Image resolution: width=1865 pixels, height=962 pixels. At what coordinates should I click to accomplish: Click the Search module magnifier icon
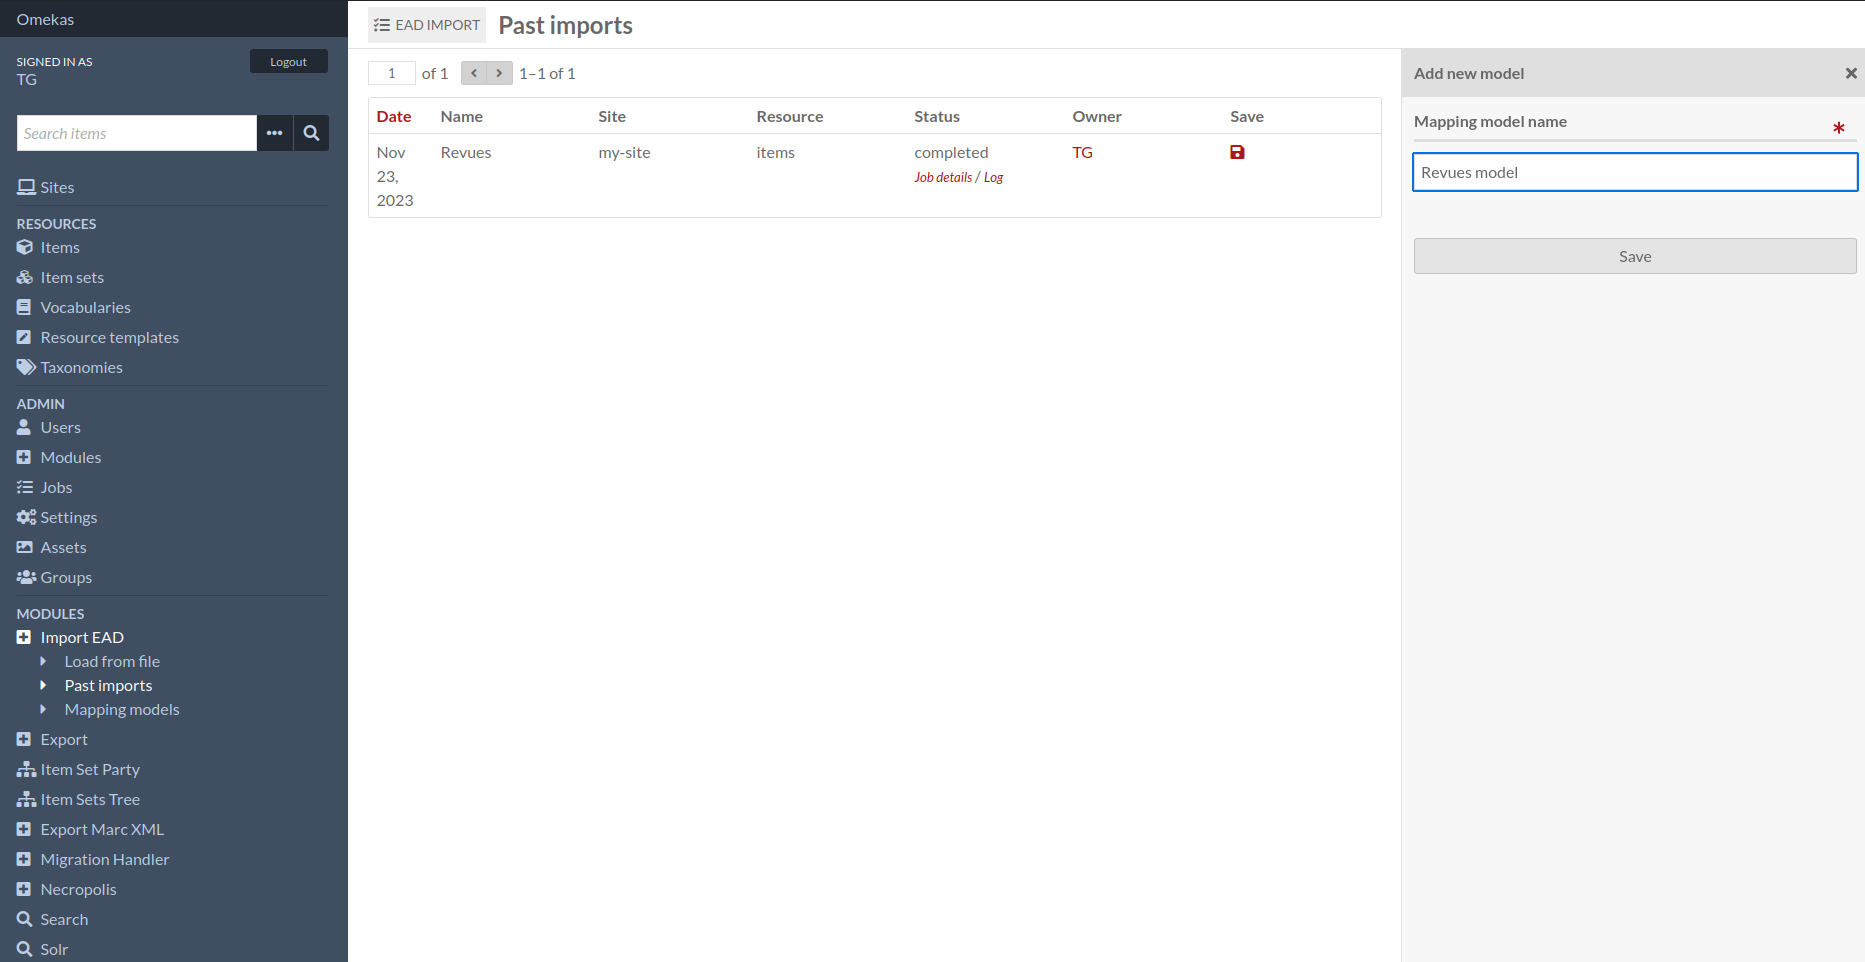25,919
